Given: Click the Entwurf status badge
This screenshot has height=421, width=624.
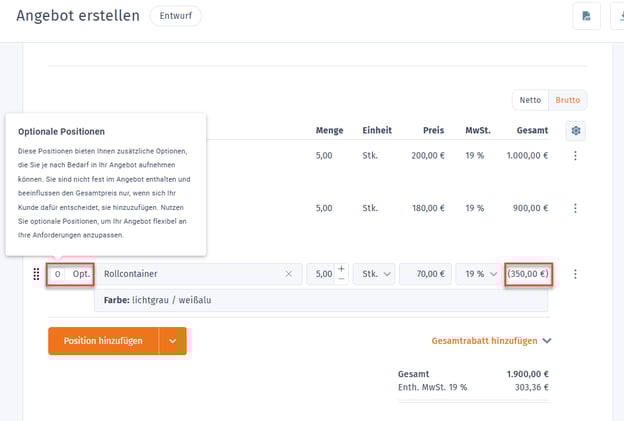Looking at the screenshot, I should (x=175, y=16).
